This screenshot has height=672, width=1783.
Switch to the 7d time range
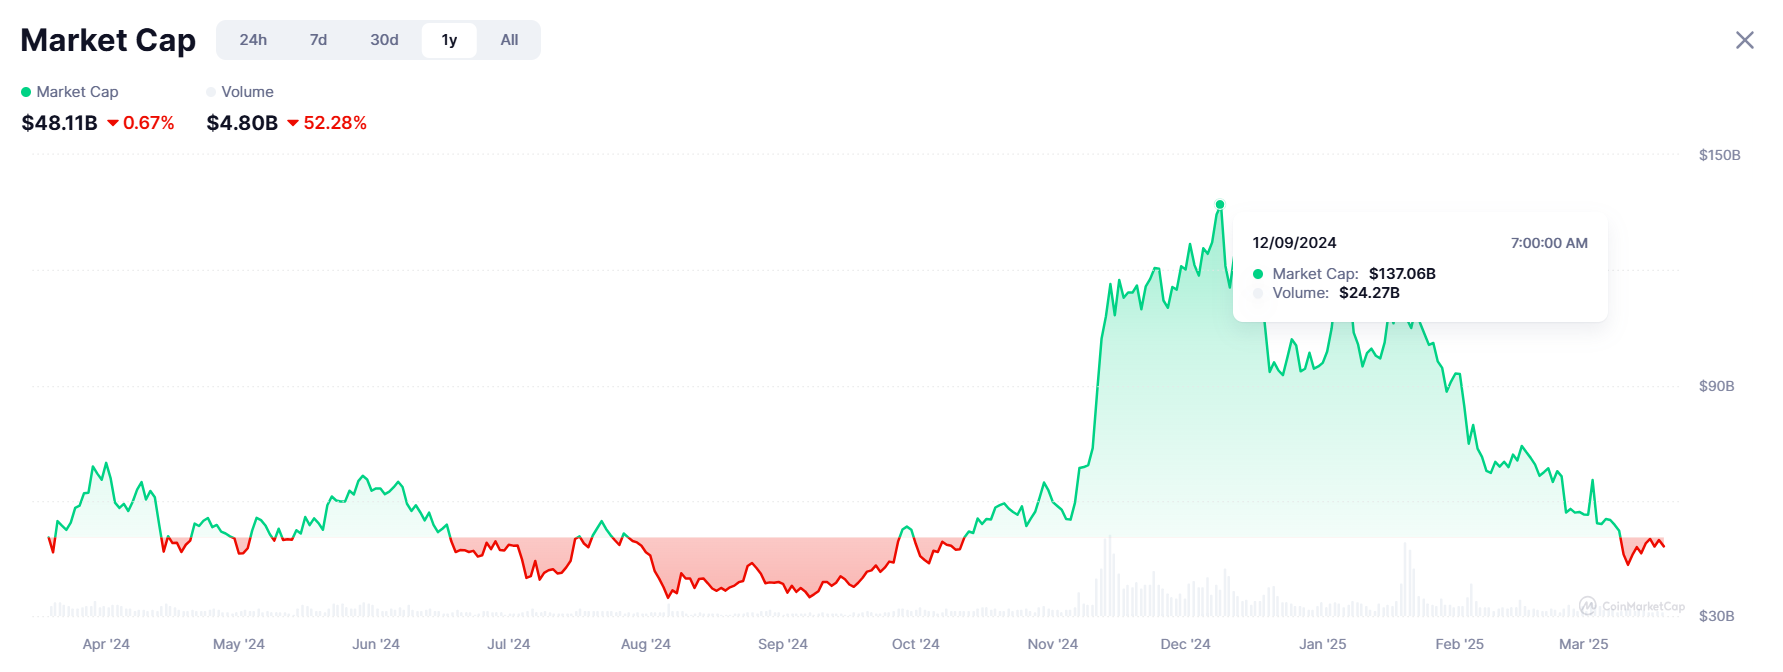point(318,40)
